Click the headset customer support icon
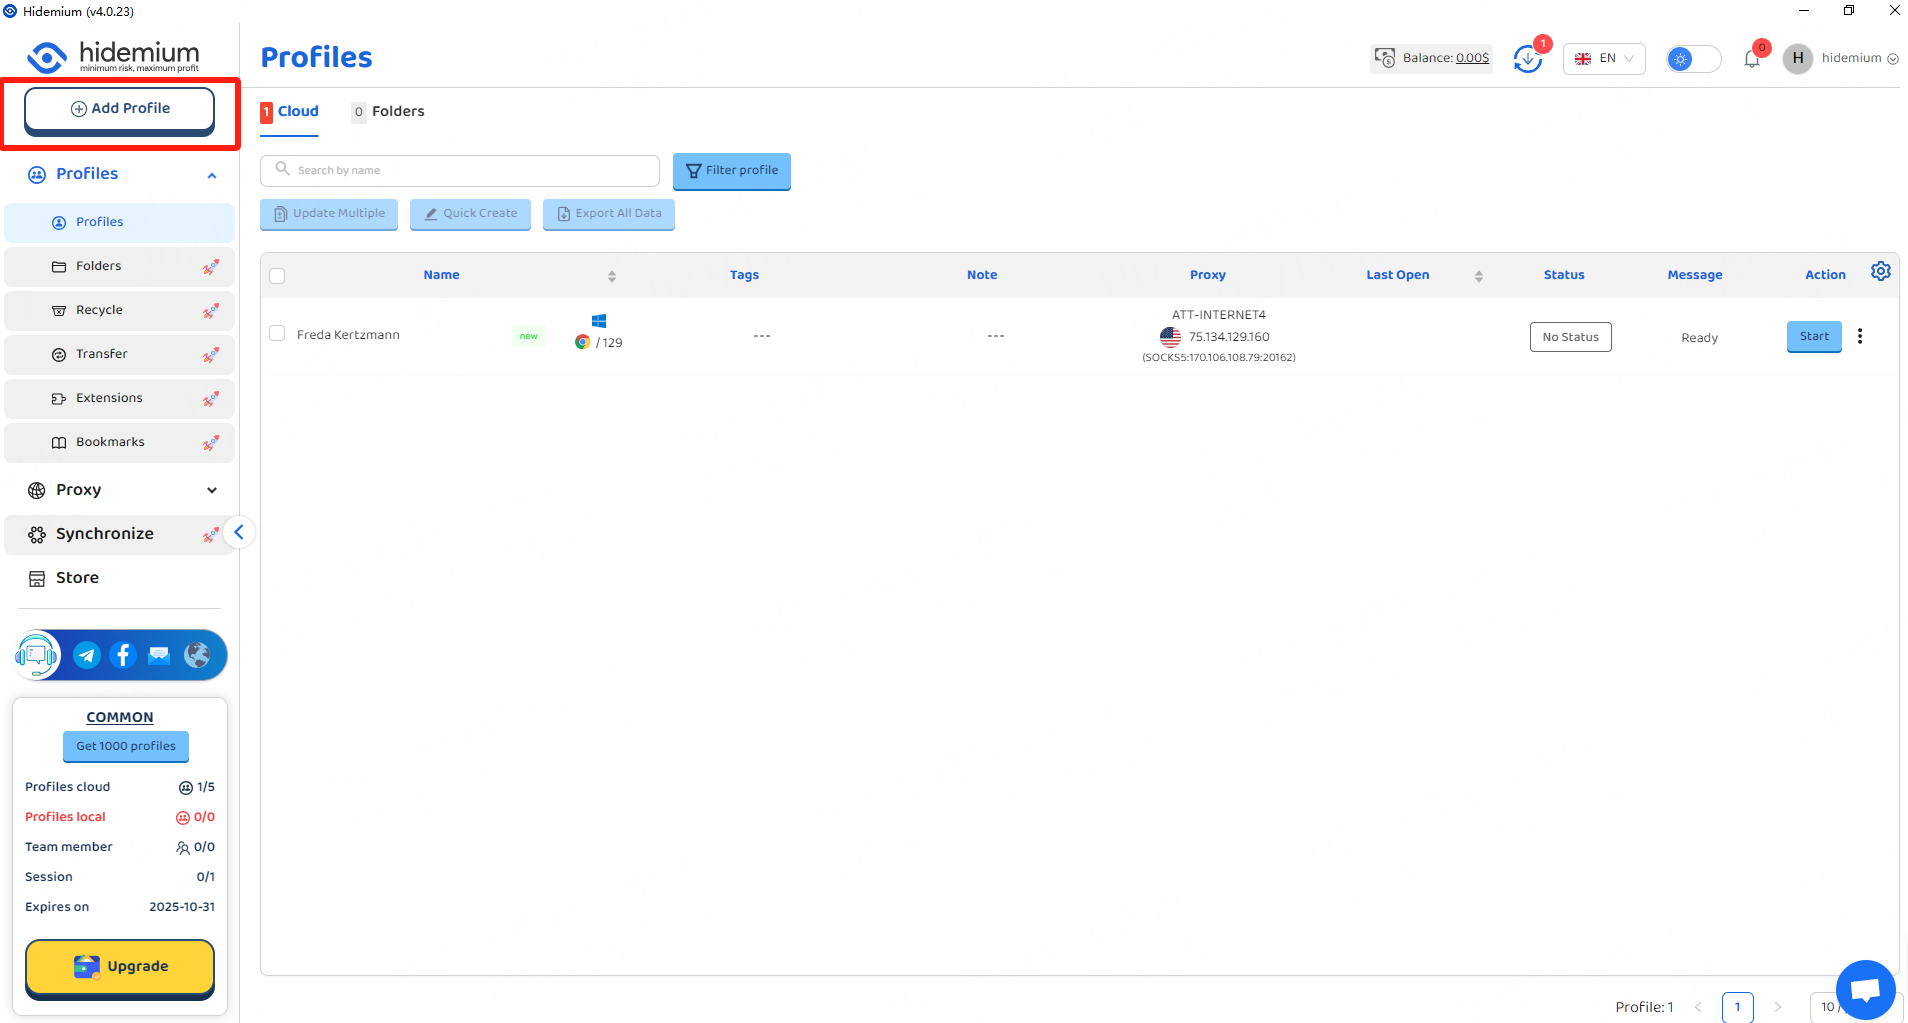 pos(37,655)
